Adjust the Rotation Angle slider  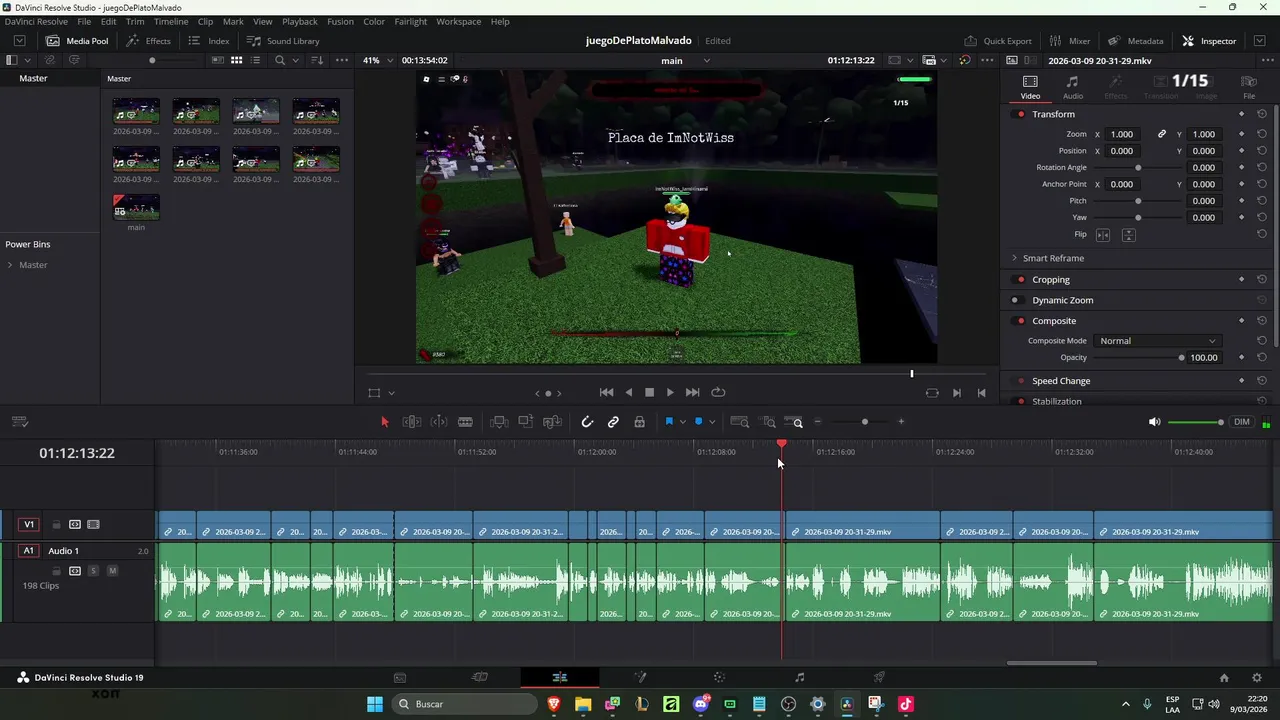click(1138, 168)
